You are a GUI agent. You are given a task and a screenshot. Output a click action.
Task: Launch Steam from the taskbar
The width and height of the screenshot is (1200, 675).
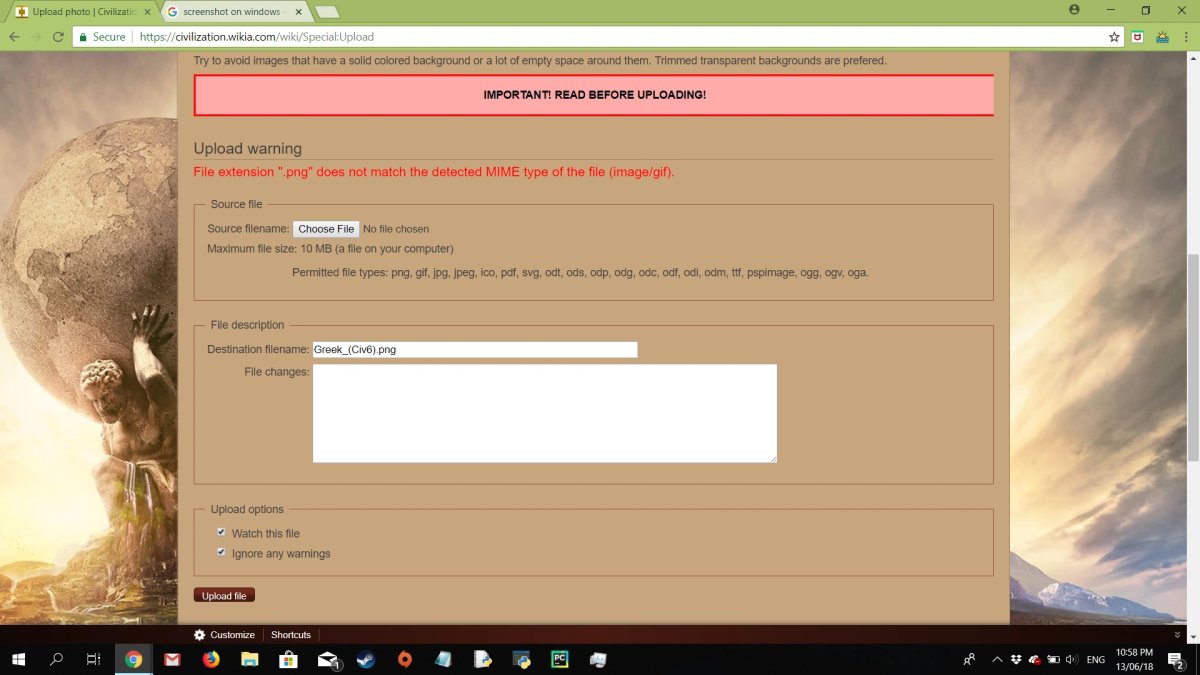pos(366,659)
